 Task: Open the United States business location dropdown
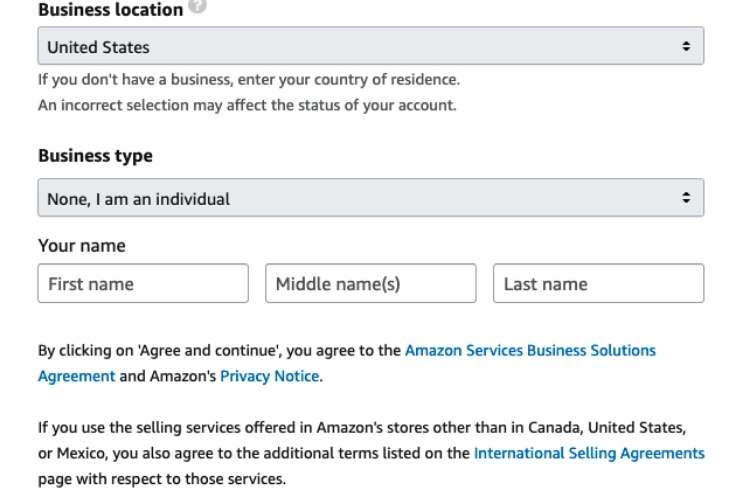pos(371,46)
